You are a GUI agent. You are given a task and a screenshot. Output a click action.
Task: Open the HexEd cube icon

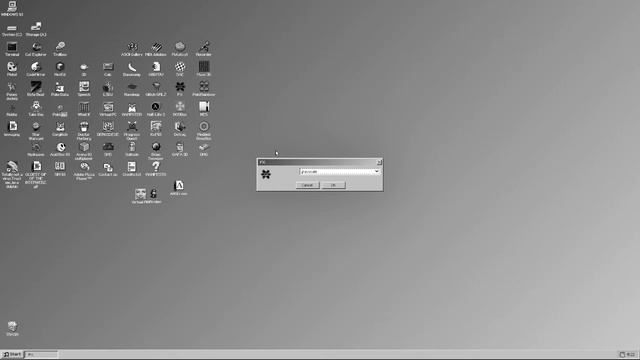pyautogui.click(x=60, y=69)
